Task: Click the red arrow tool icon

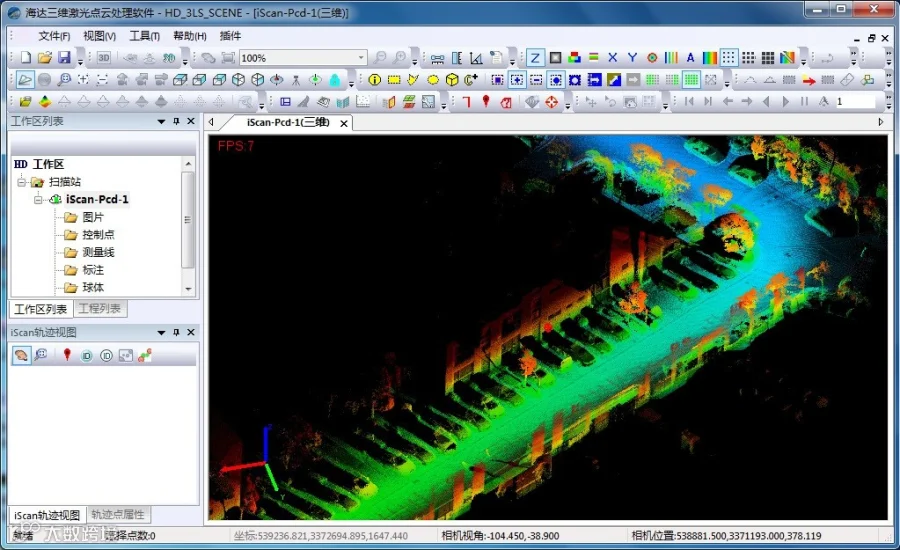Action: coord(809,80)
